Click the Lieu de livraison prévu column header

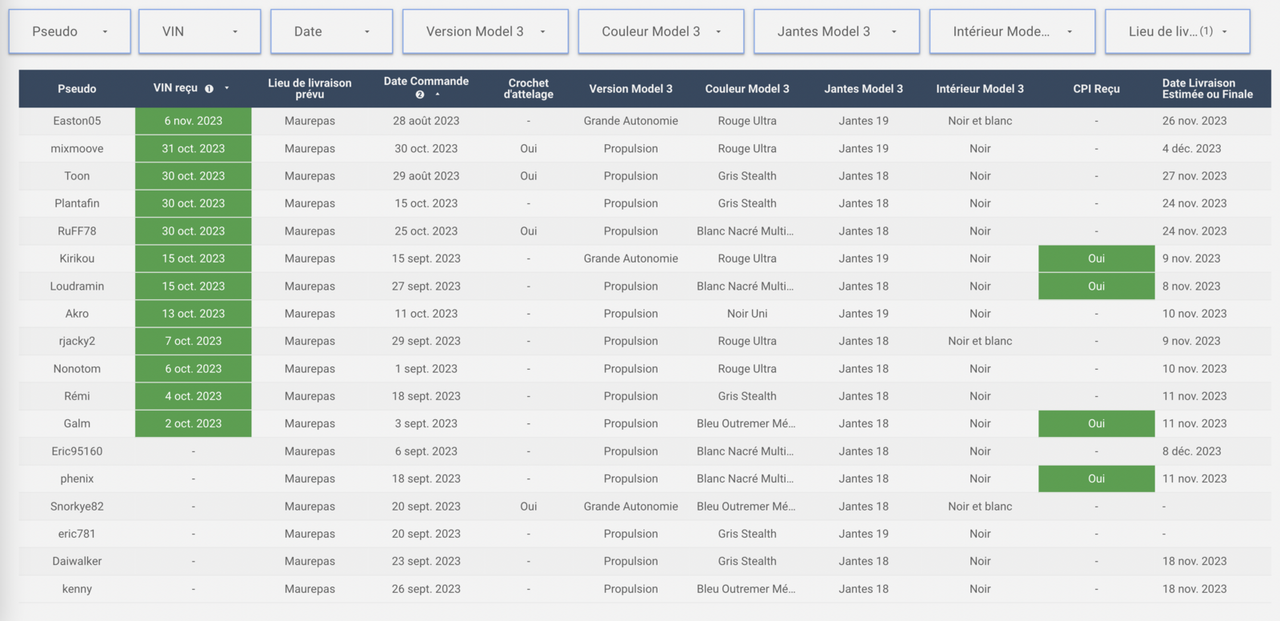(x=310, y=89)
